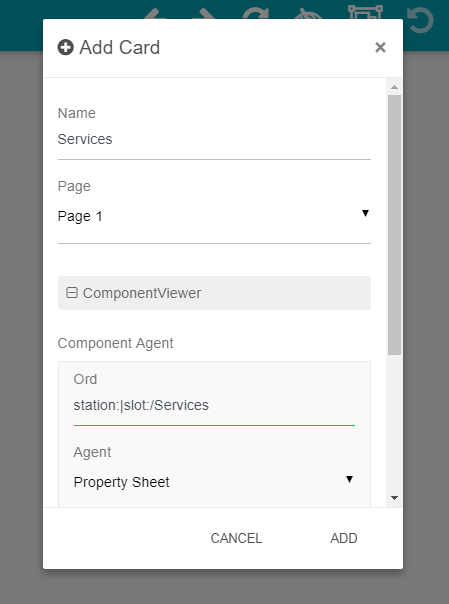Open the Page dropdown showing Page 1

tap(214, 216)
